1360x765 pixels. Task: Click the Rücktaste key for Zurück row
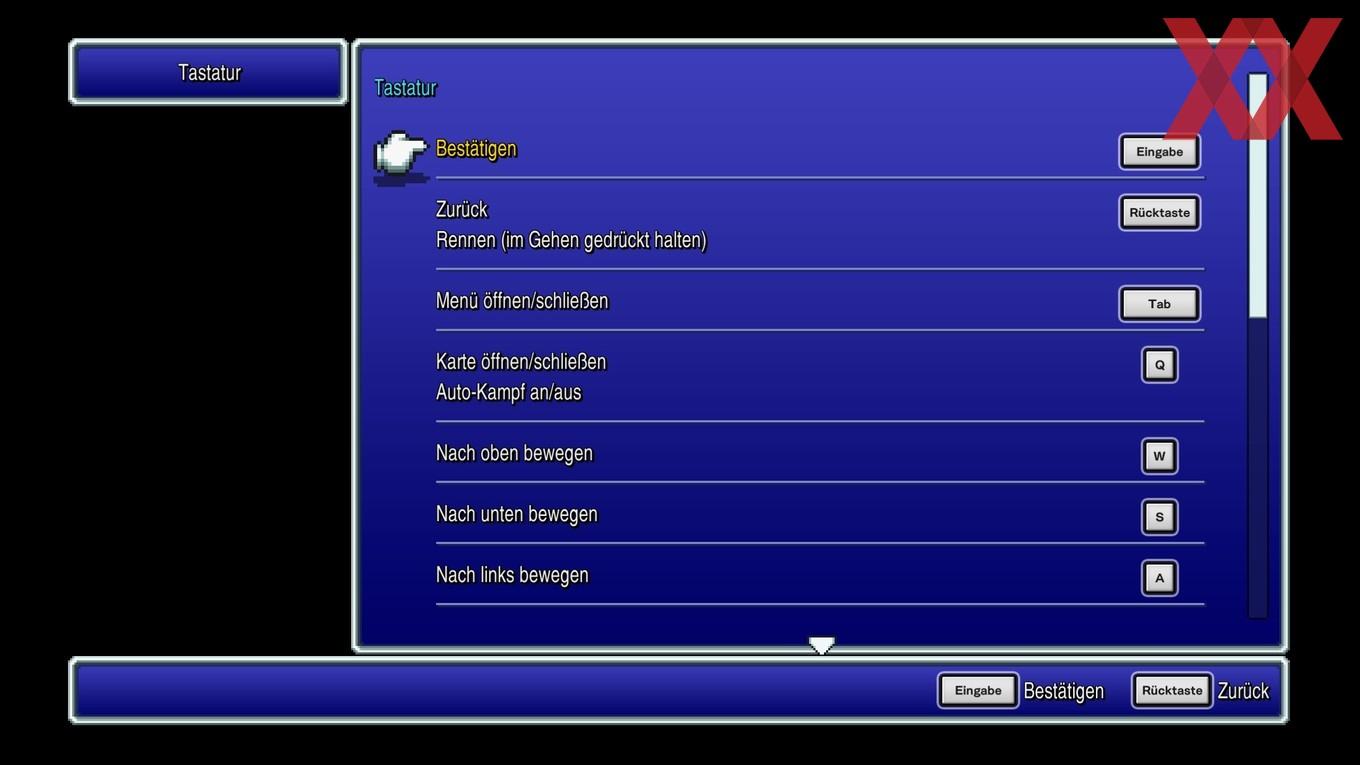click(x=1159, y=213)
